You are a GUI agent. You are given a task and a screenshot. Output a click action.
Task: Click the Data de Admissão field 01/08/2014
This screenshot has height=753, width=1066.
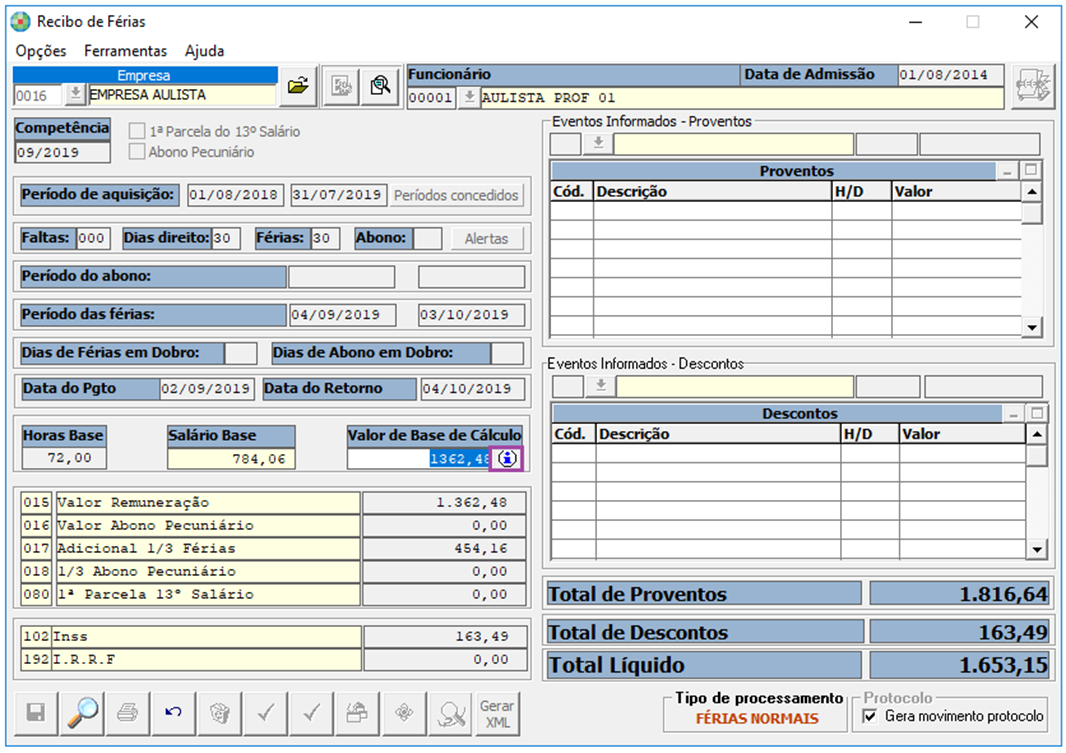click(950, 75)
